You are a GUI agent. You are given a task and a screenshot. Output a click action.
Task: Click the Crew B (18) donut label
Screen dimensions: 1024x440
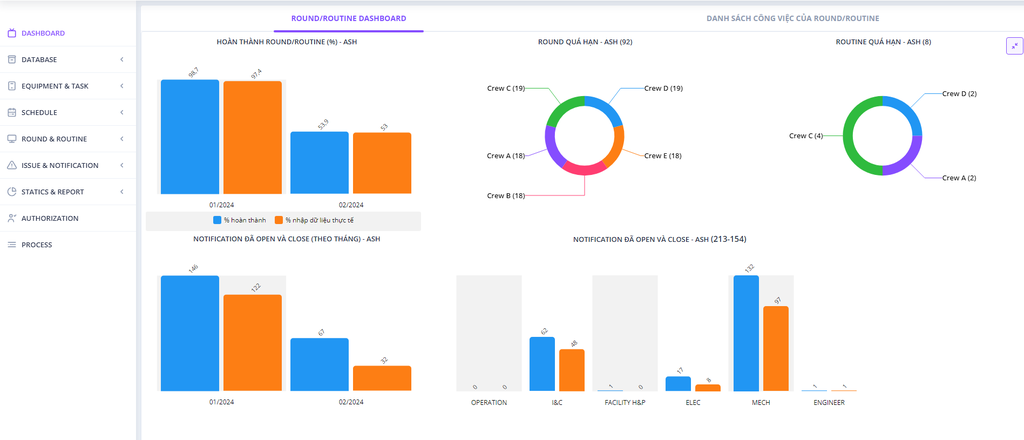coord(506,195)
